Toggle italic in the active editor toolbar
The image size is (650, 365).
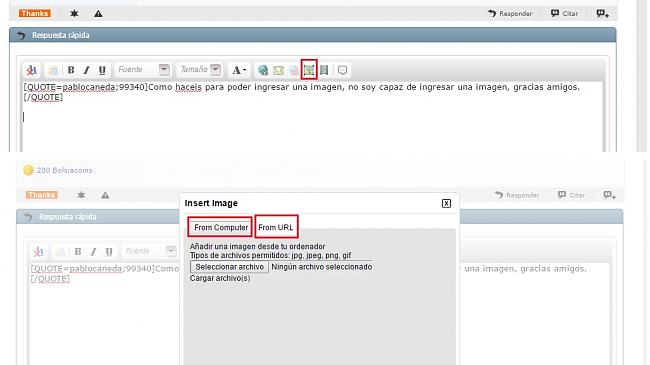pyautogui.click(x=86, y=70)
